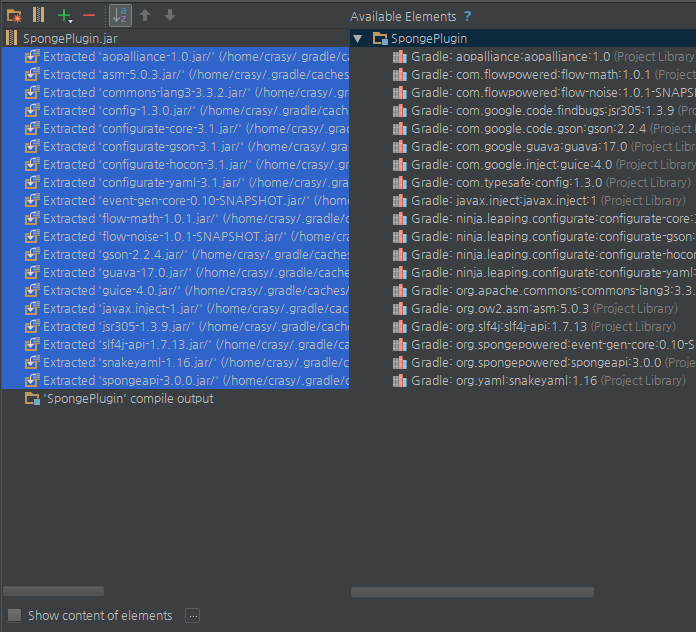Select Gradle: org.slf4j:slf4j-api:1.7.13 library
The height and width of the screenshot is (632, 696).
pos(534,327)
